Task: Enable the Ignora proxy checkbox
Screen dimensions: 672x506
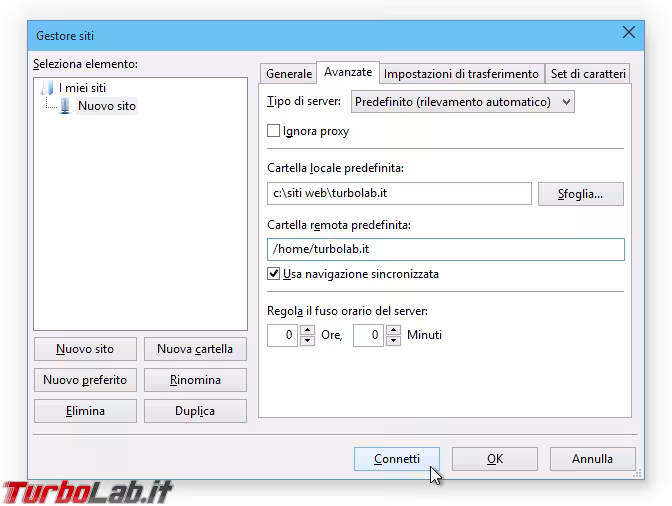Action: coord(274,131)
